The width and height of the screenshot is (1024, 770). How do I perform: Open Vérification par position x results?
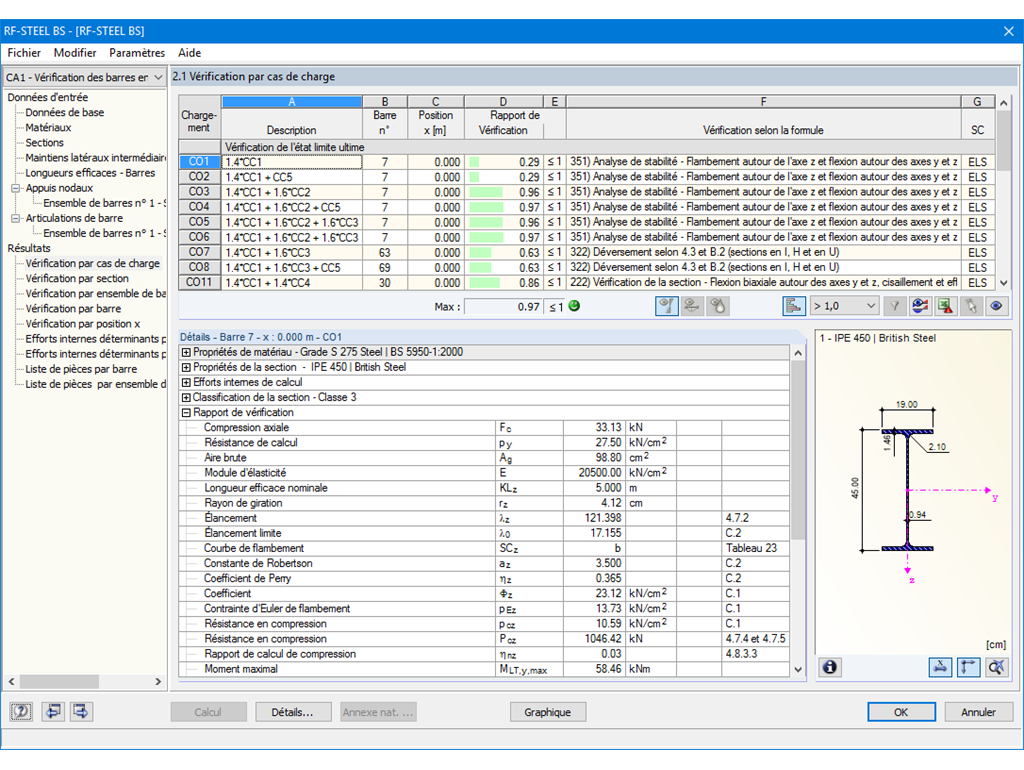point(83,323)
